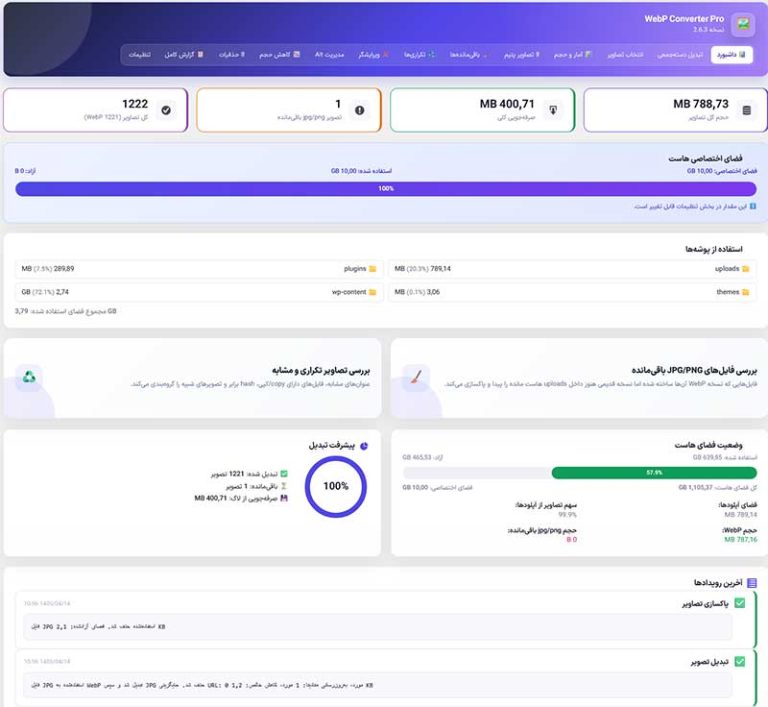The width and height of the screenshot is (768, 707).
Task: Click the green check icon beside تبدیل شده 1221
Action: (284, 474)
